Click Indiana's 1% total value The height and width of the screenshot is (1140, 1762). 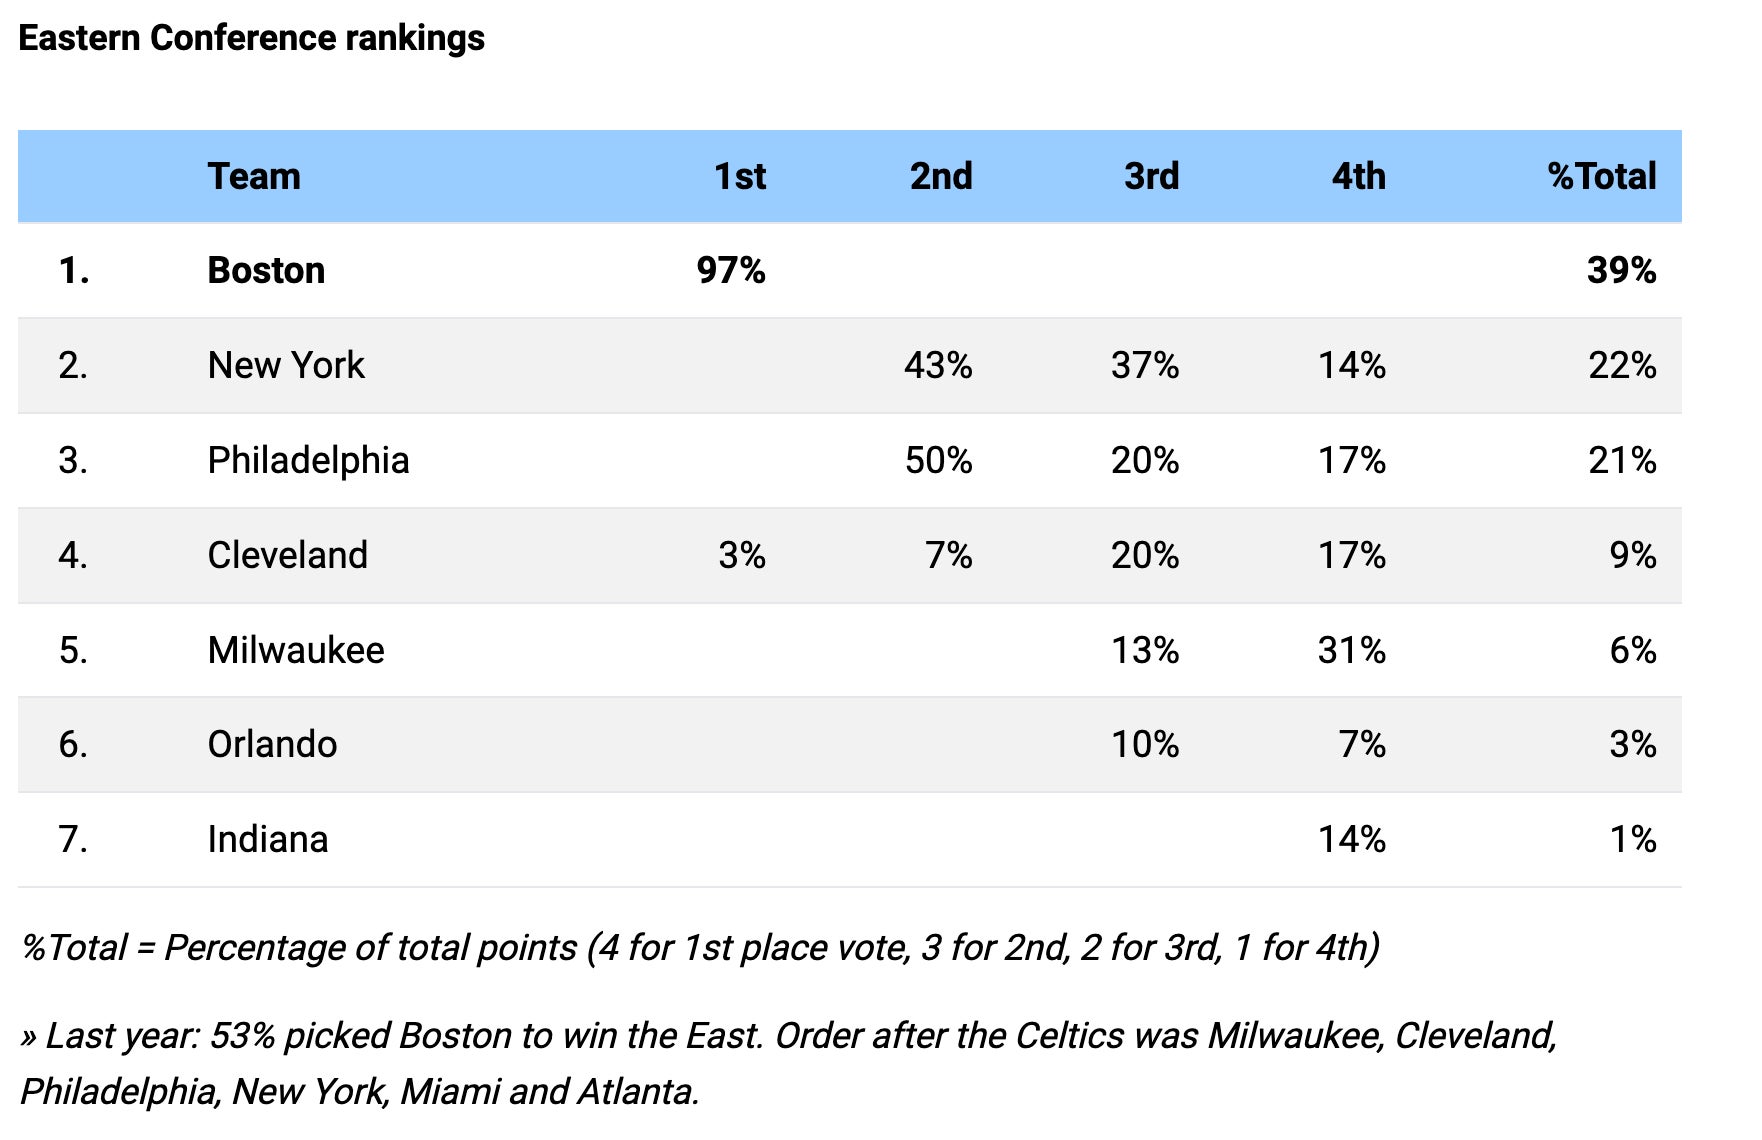[x=1632, y=839]
